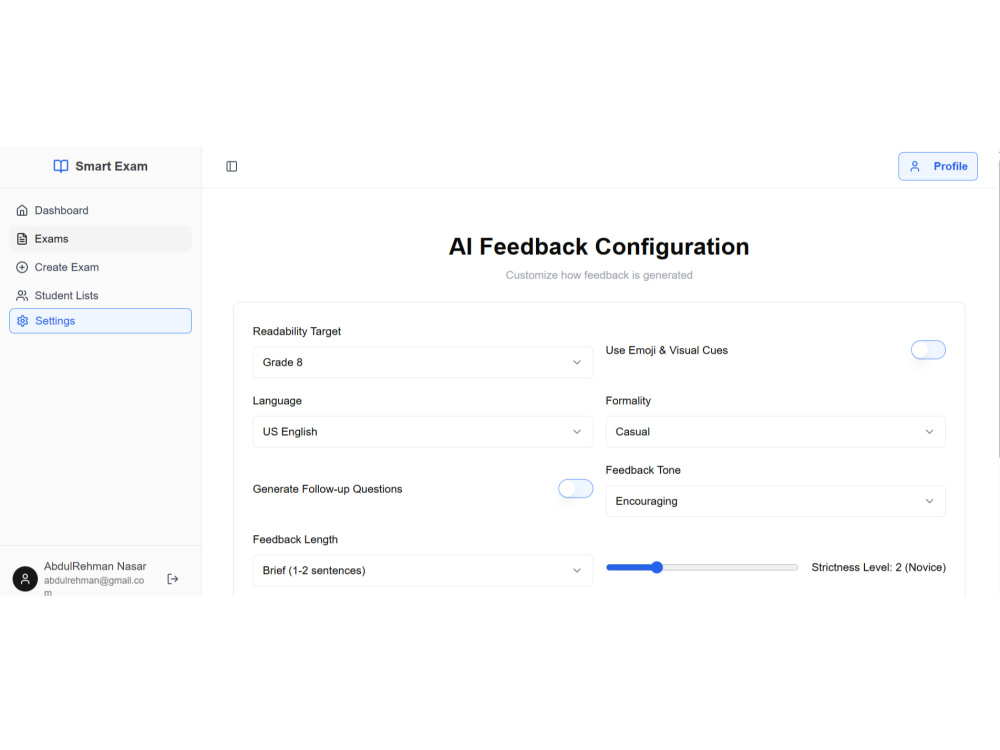
Task: Click the logout arrow icon
Action: point(172,579)
